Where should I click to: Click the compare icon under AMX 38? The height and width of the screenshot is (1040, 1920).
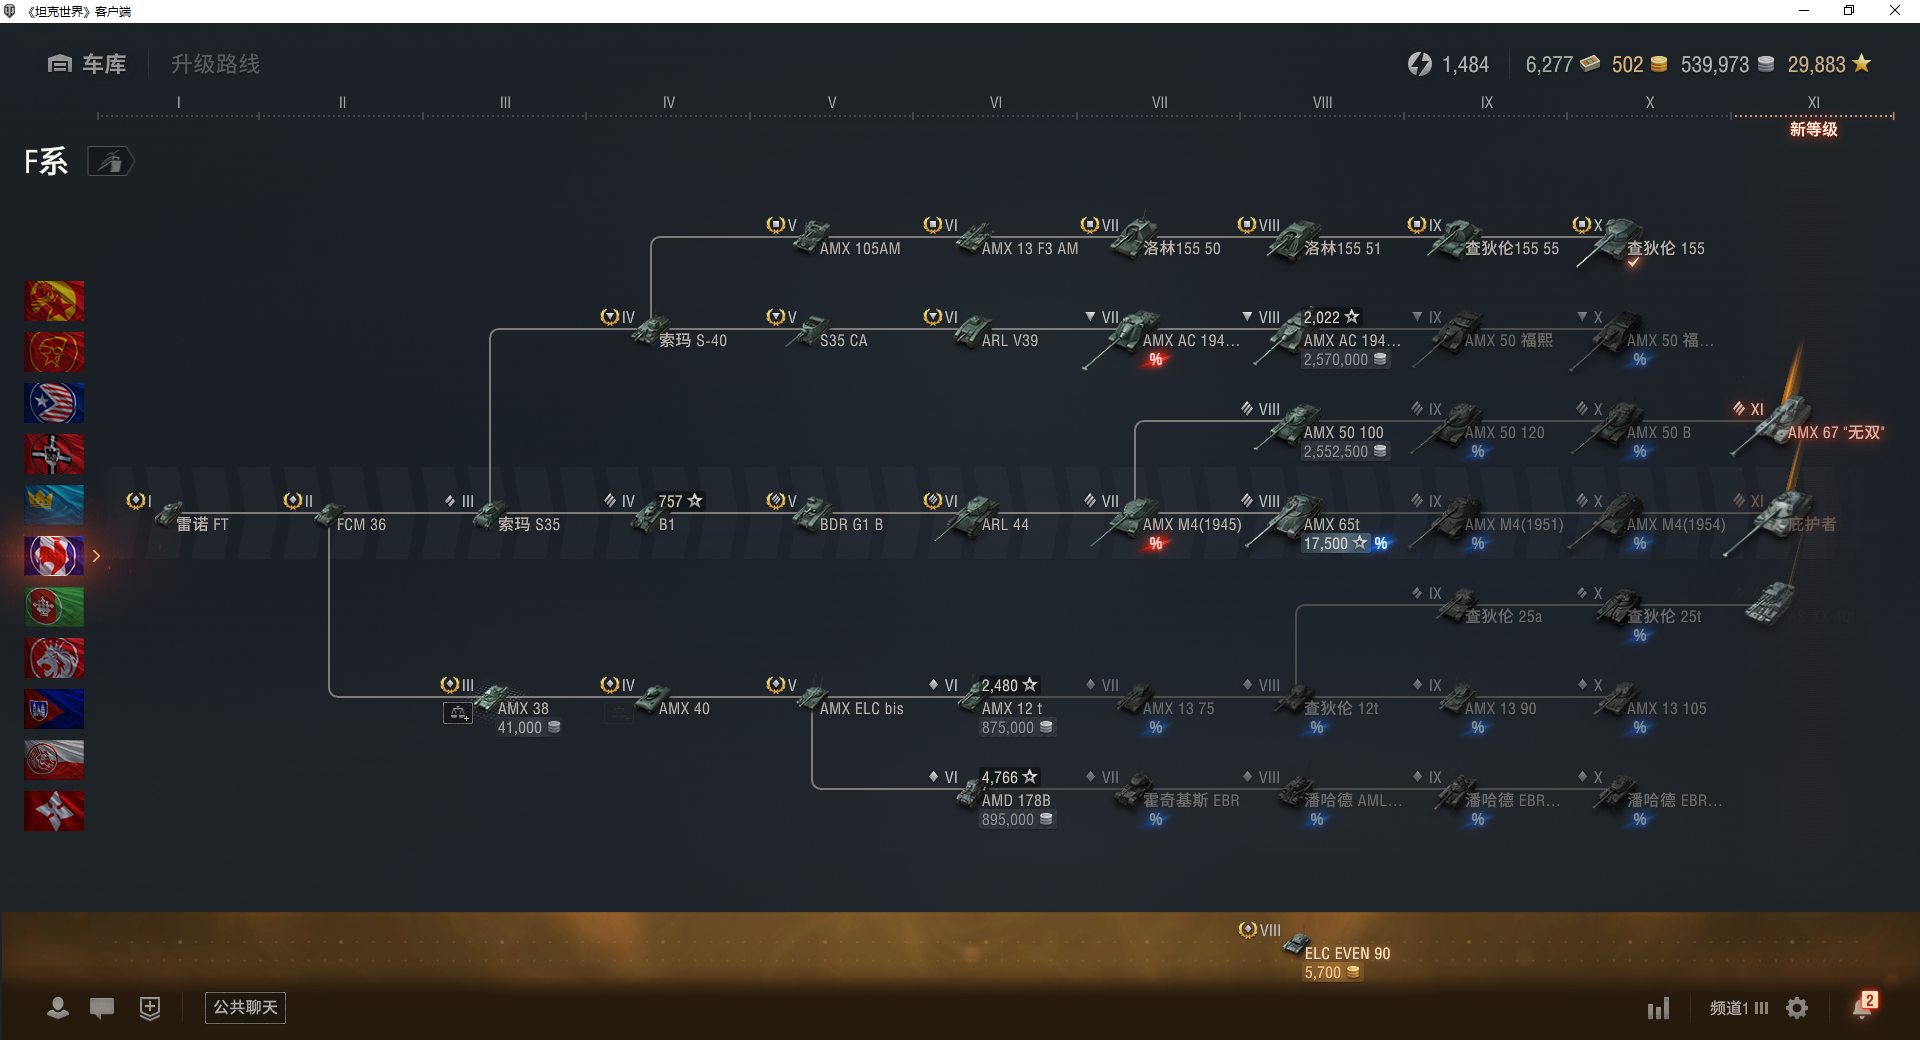tap(458, 713)
